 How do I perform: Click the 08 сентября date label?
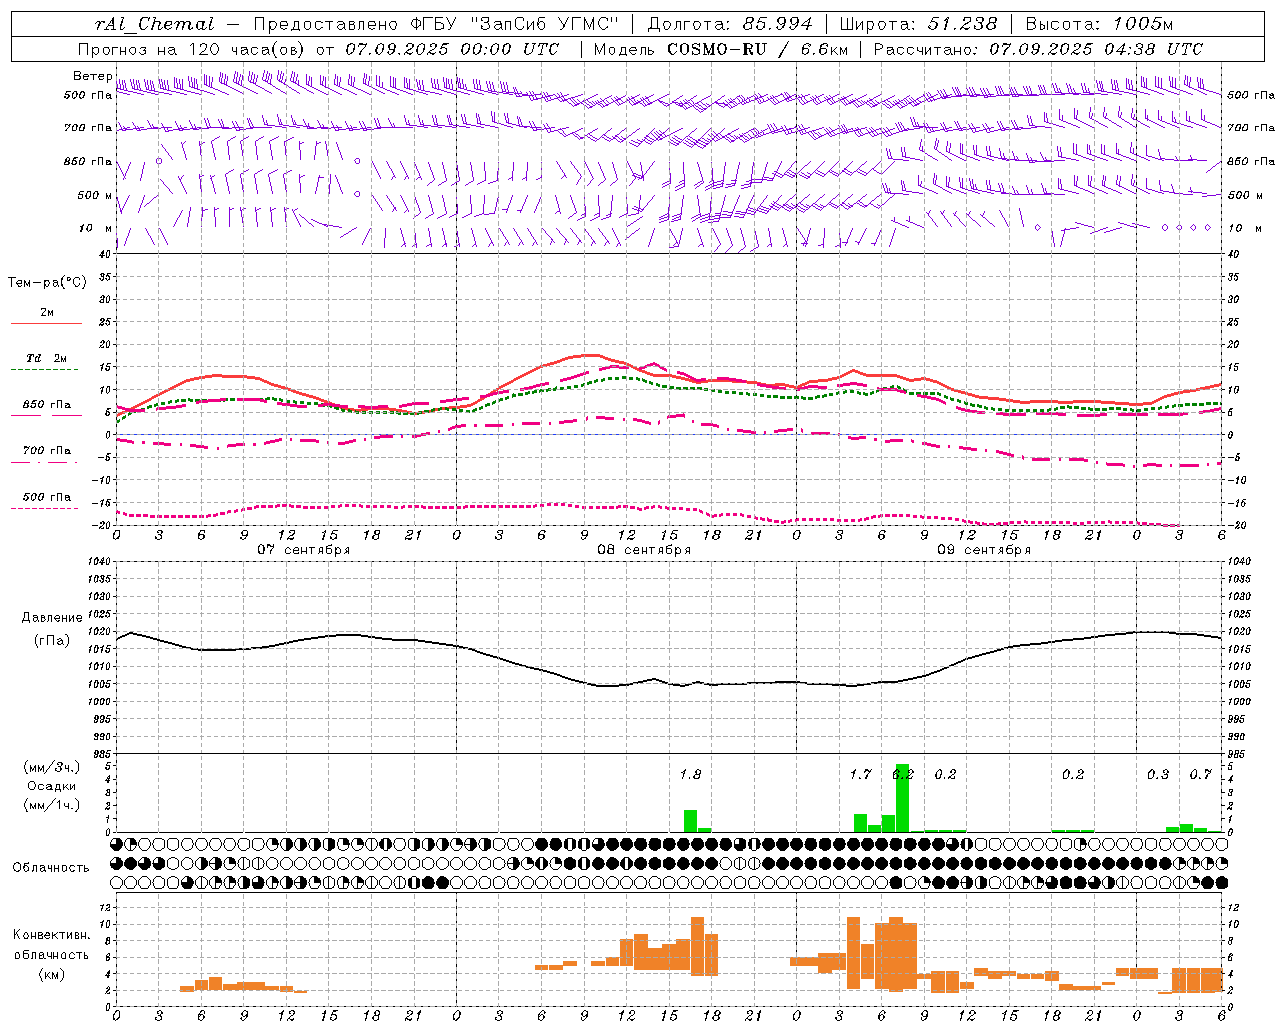coord(644,550)
